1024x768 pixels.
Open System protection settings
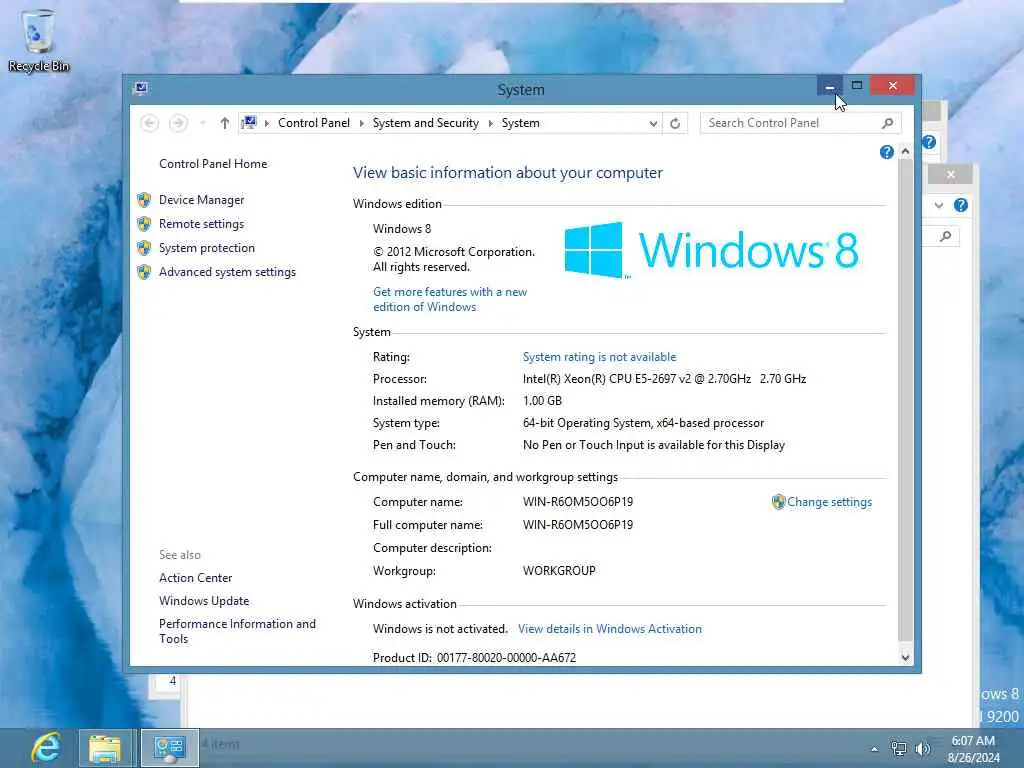[x=206, y=248]
